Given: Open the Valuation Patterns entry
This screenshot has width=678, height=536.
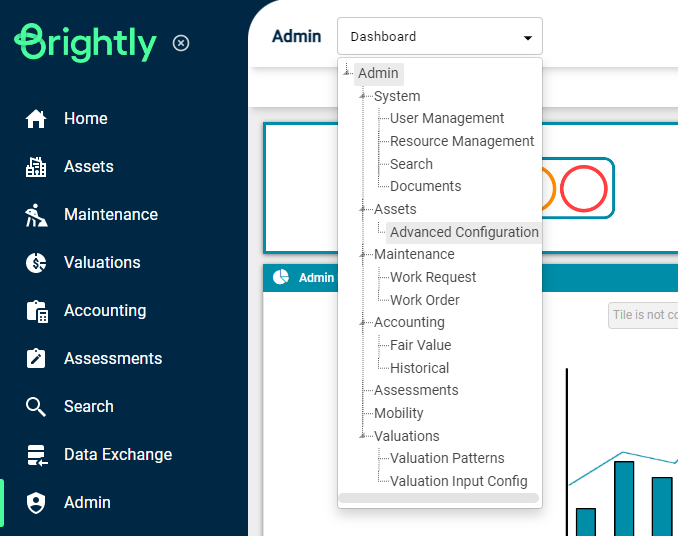Looking at the screenshot, I should click(447, 458).
